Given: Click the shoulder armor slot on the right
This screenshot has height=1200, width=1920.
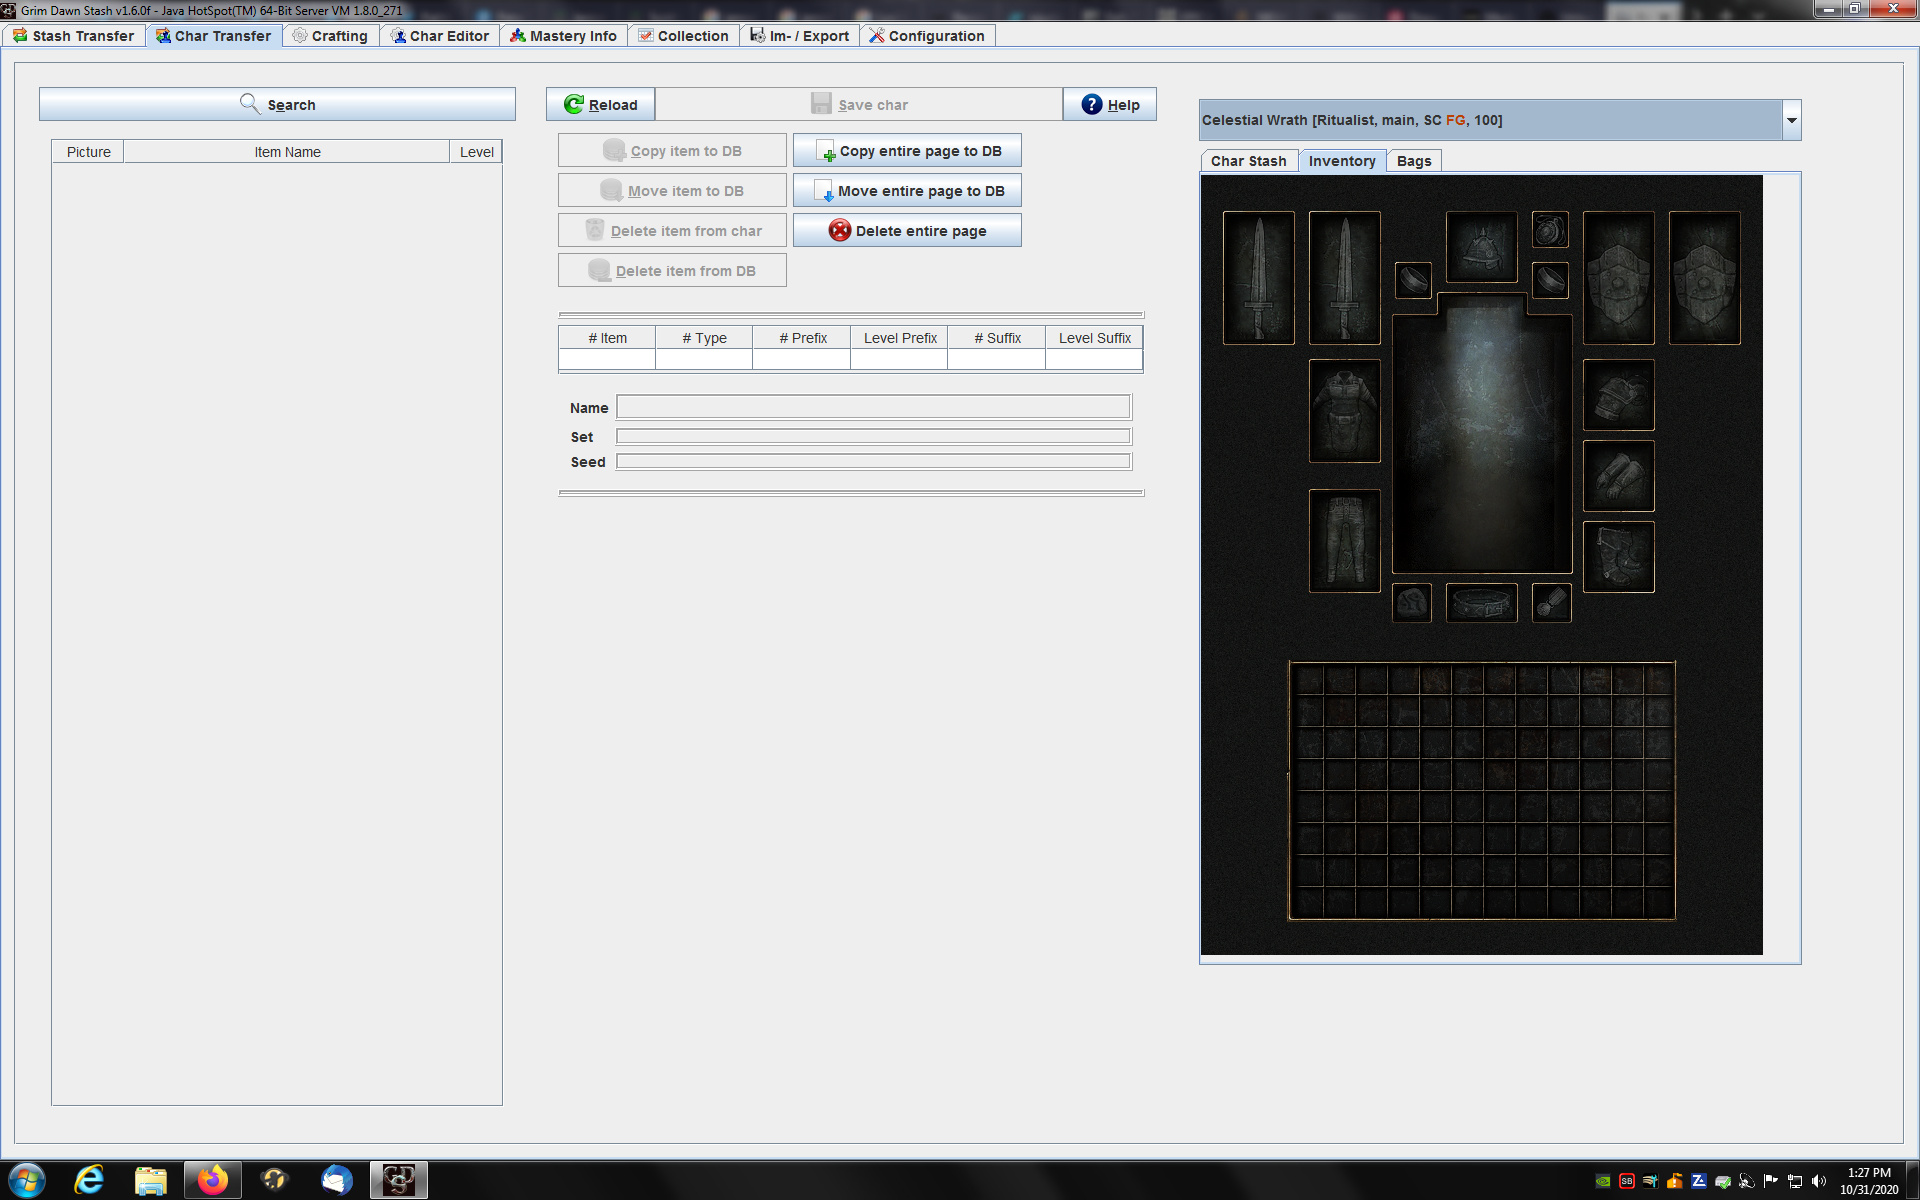Looking at the screenshot, I should (x=1618, y=394).
